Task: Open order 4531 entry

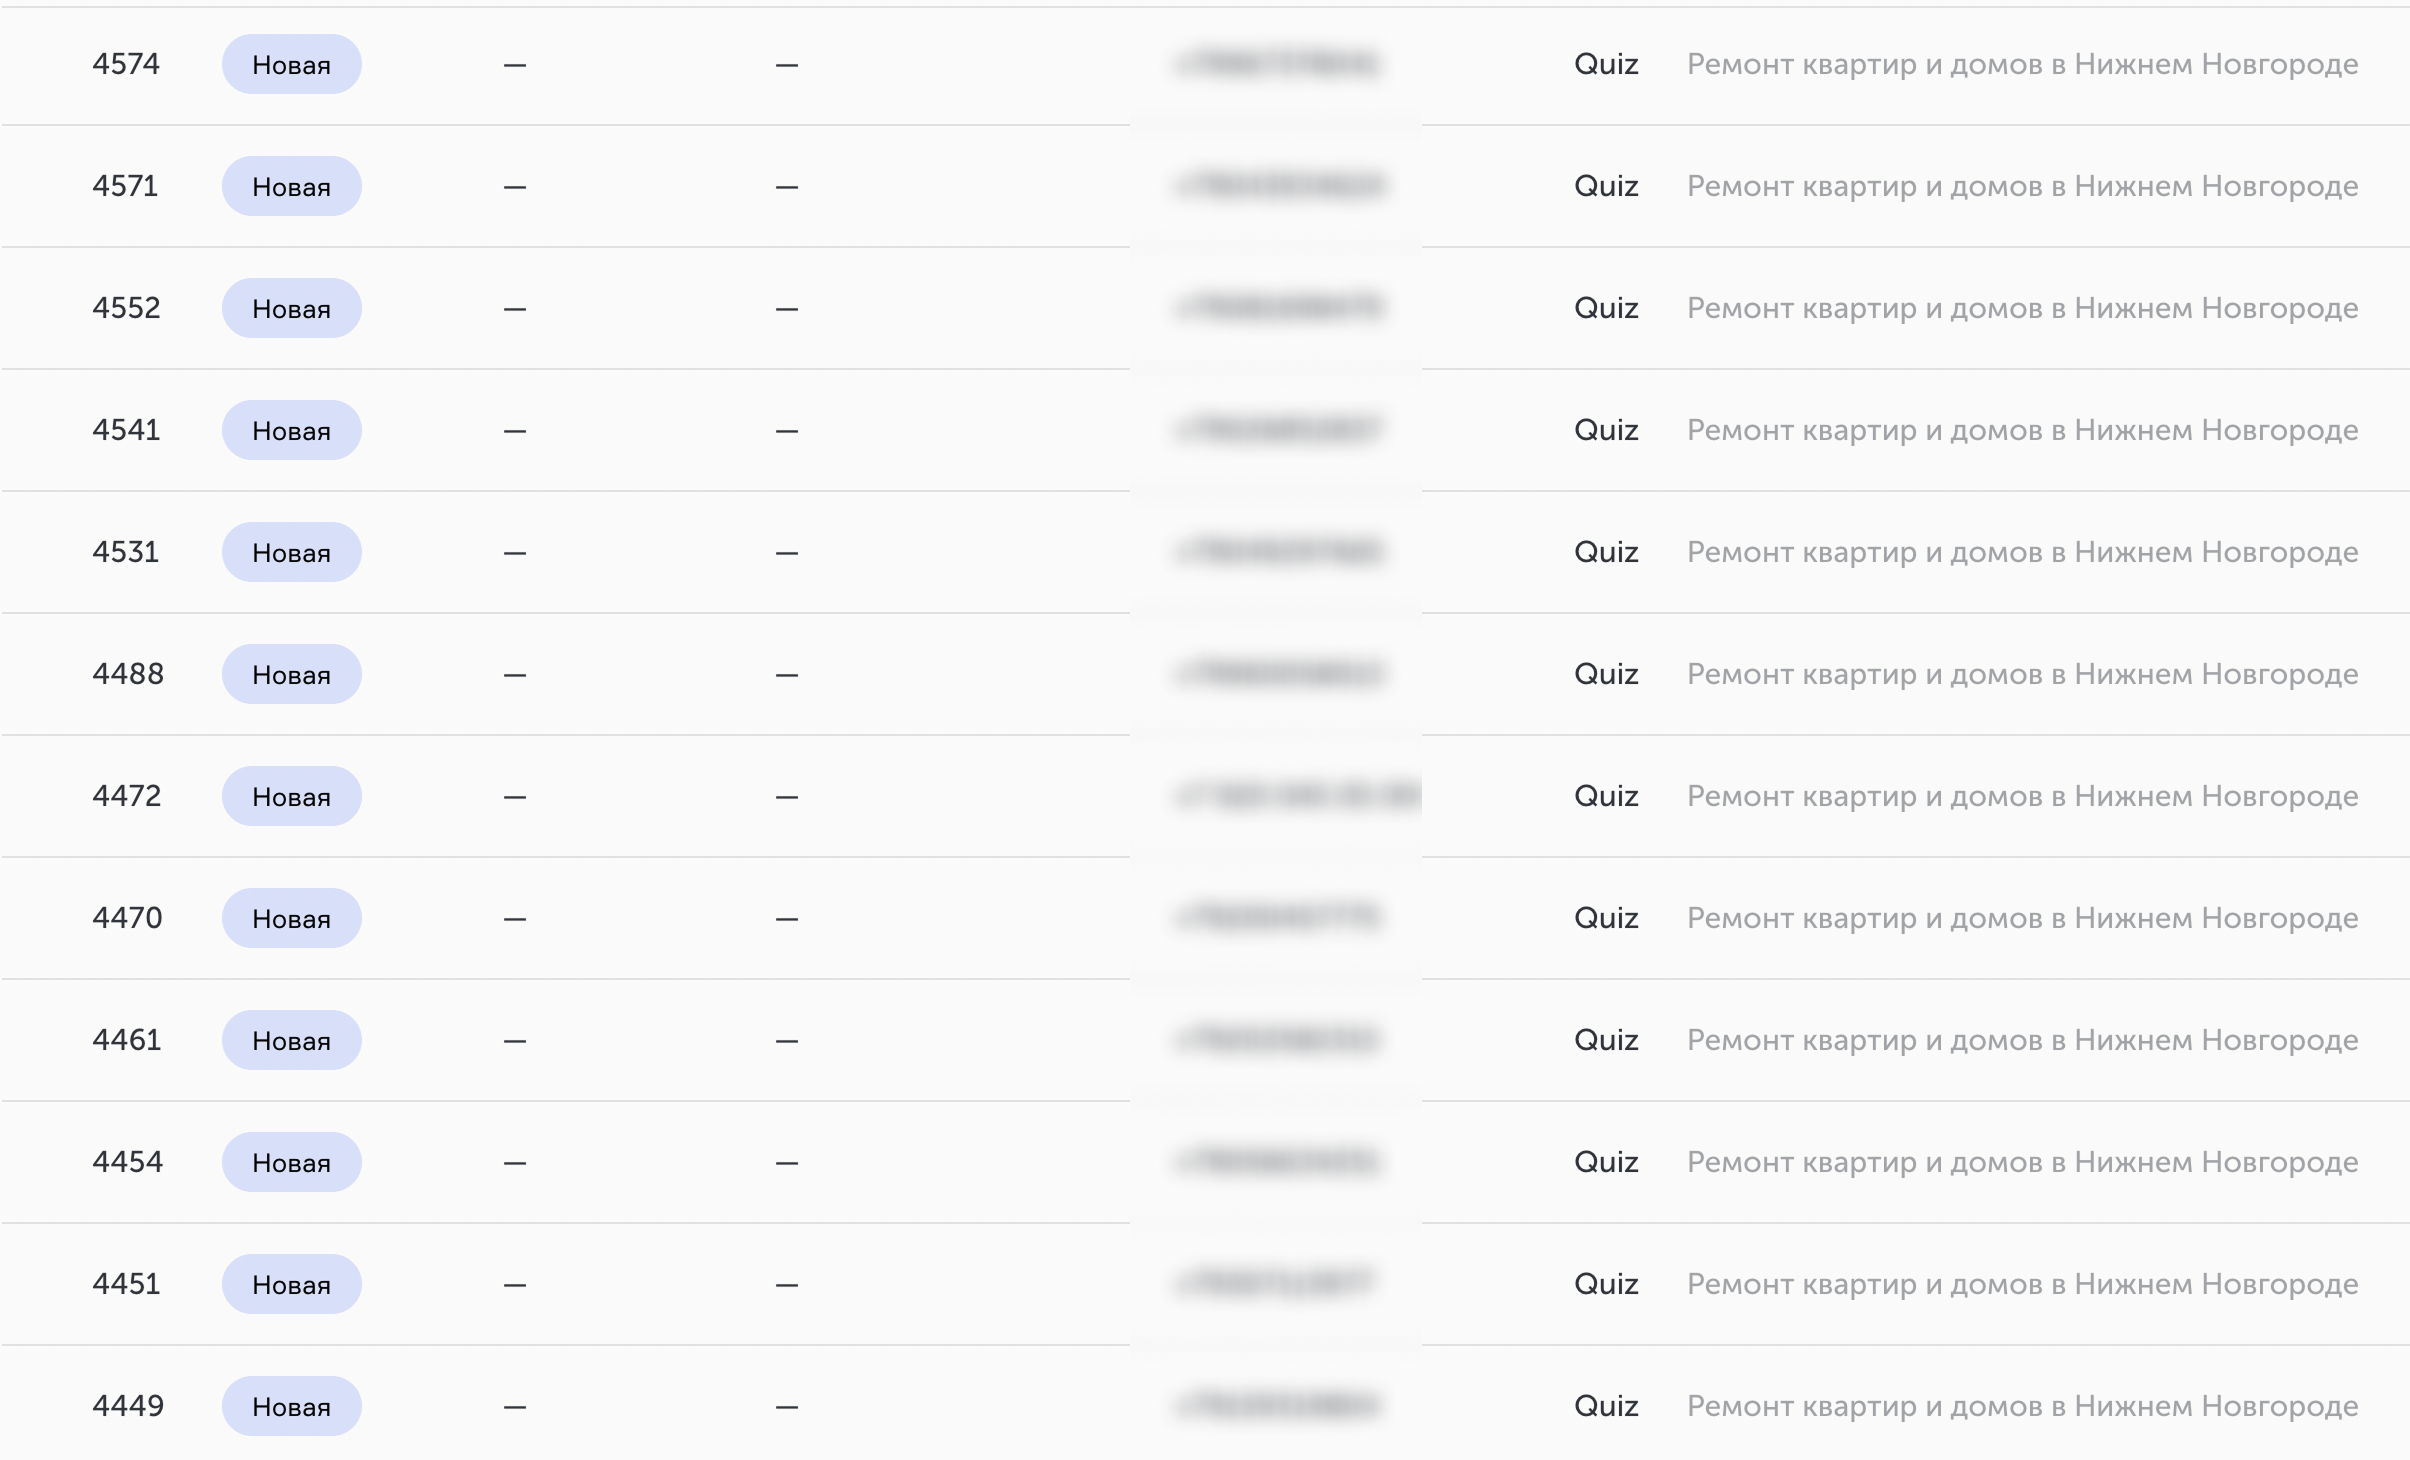Action: 1205,552
